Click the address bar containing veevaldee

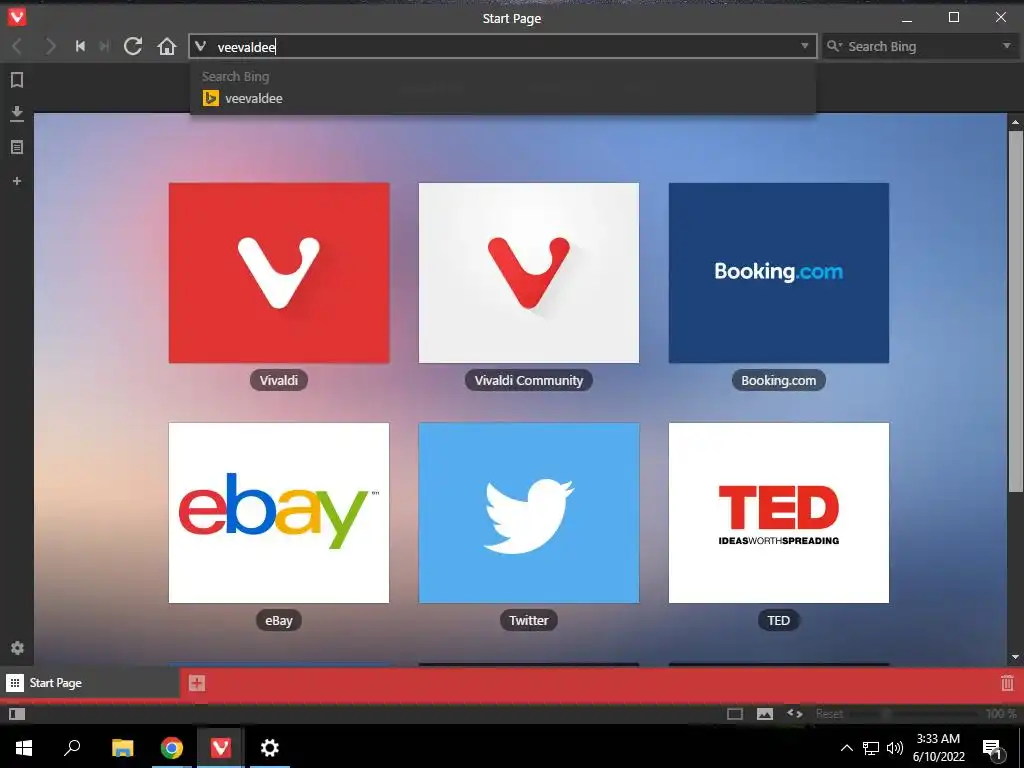503,46
